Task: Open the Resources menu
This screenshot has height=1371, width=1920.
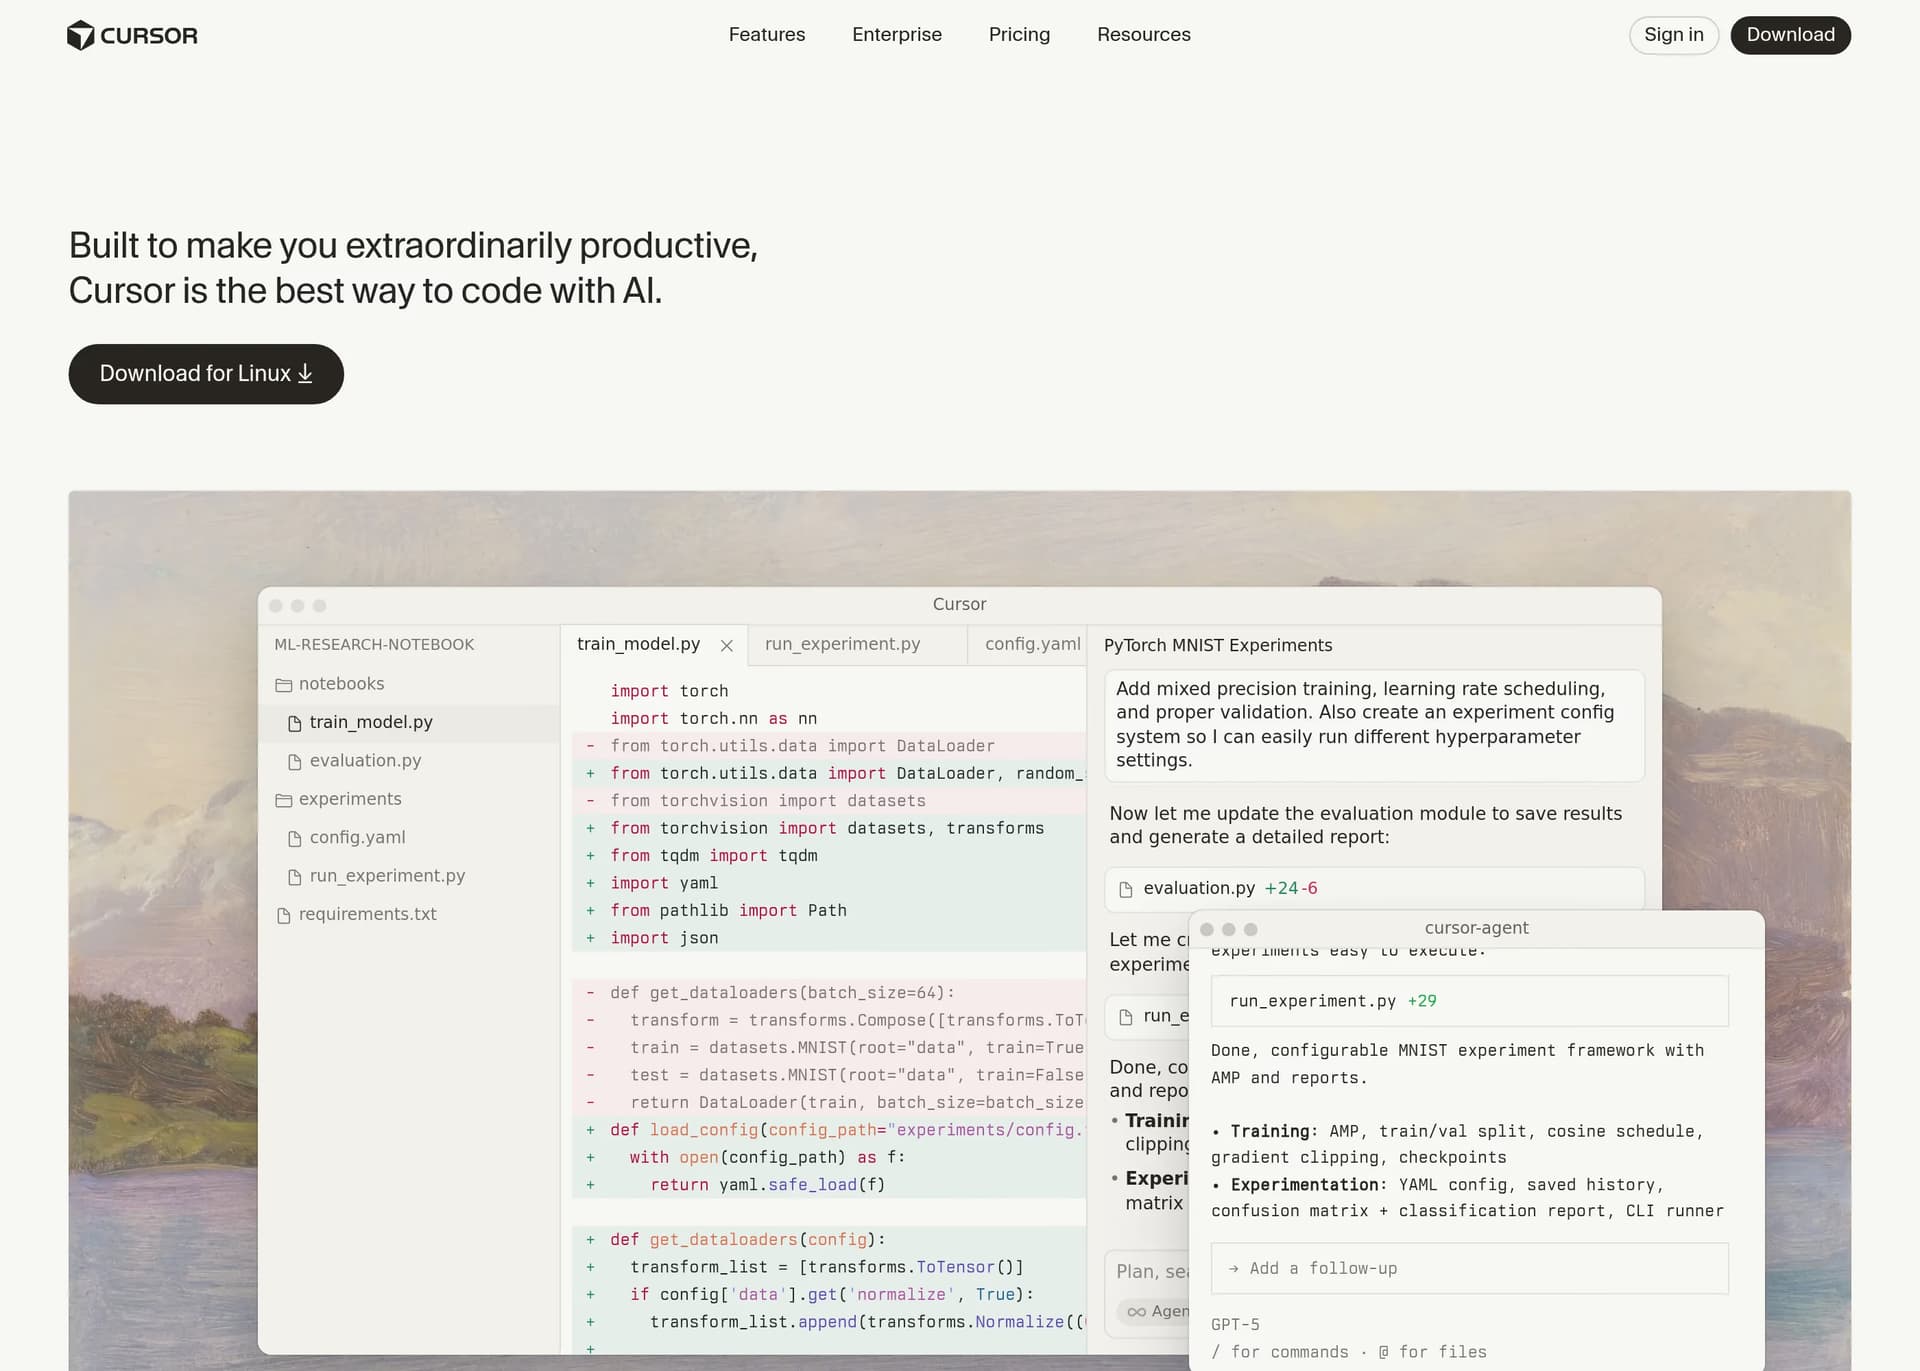Action: coord(1144,35)
